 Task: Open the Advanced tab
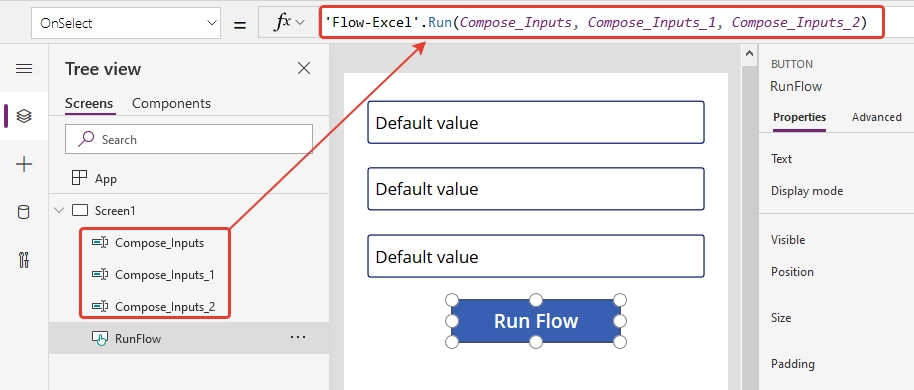click(x=877, y=117)
